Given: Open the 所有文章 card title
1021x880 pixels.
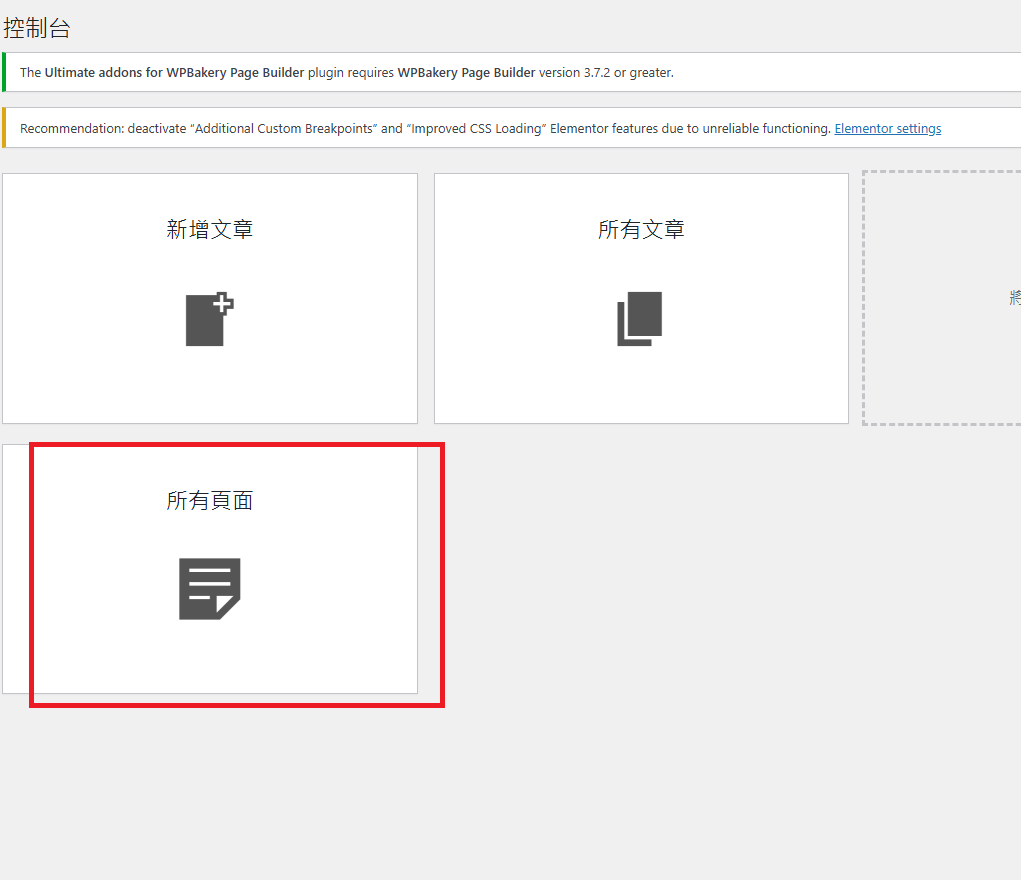Looking at the screenshot, I should click(641, 229).
